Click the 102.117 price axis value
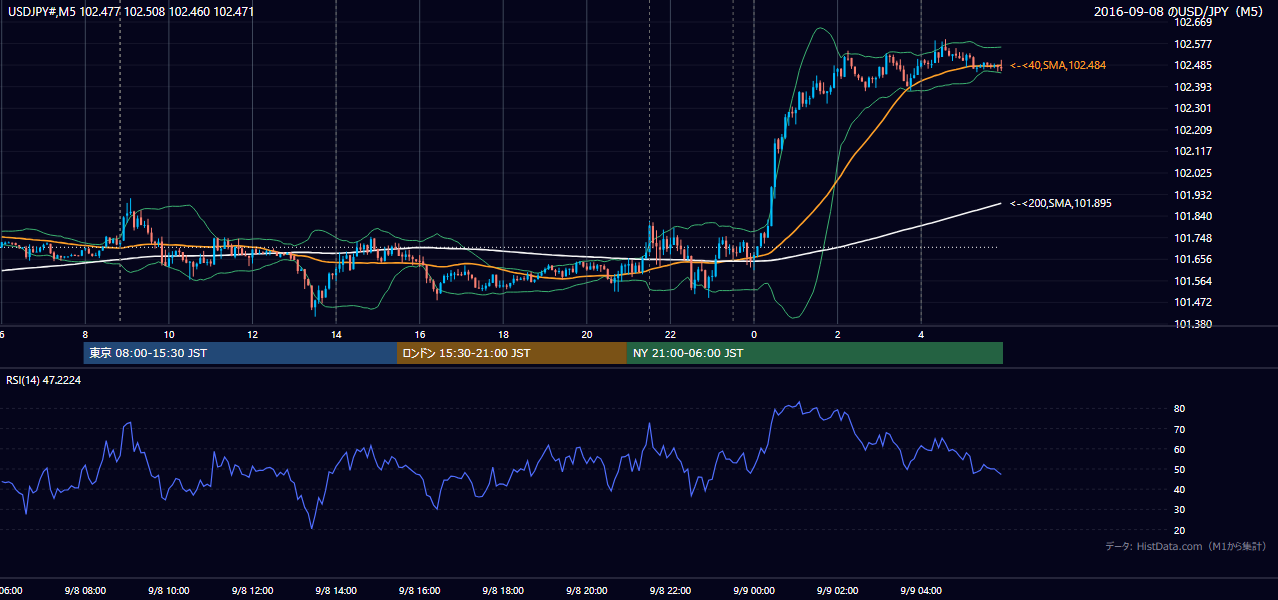 point(1192,152)
